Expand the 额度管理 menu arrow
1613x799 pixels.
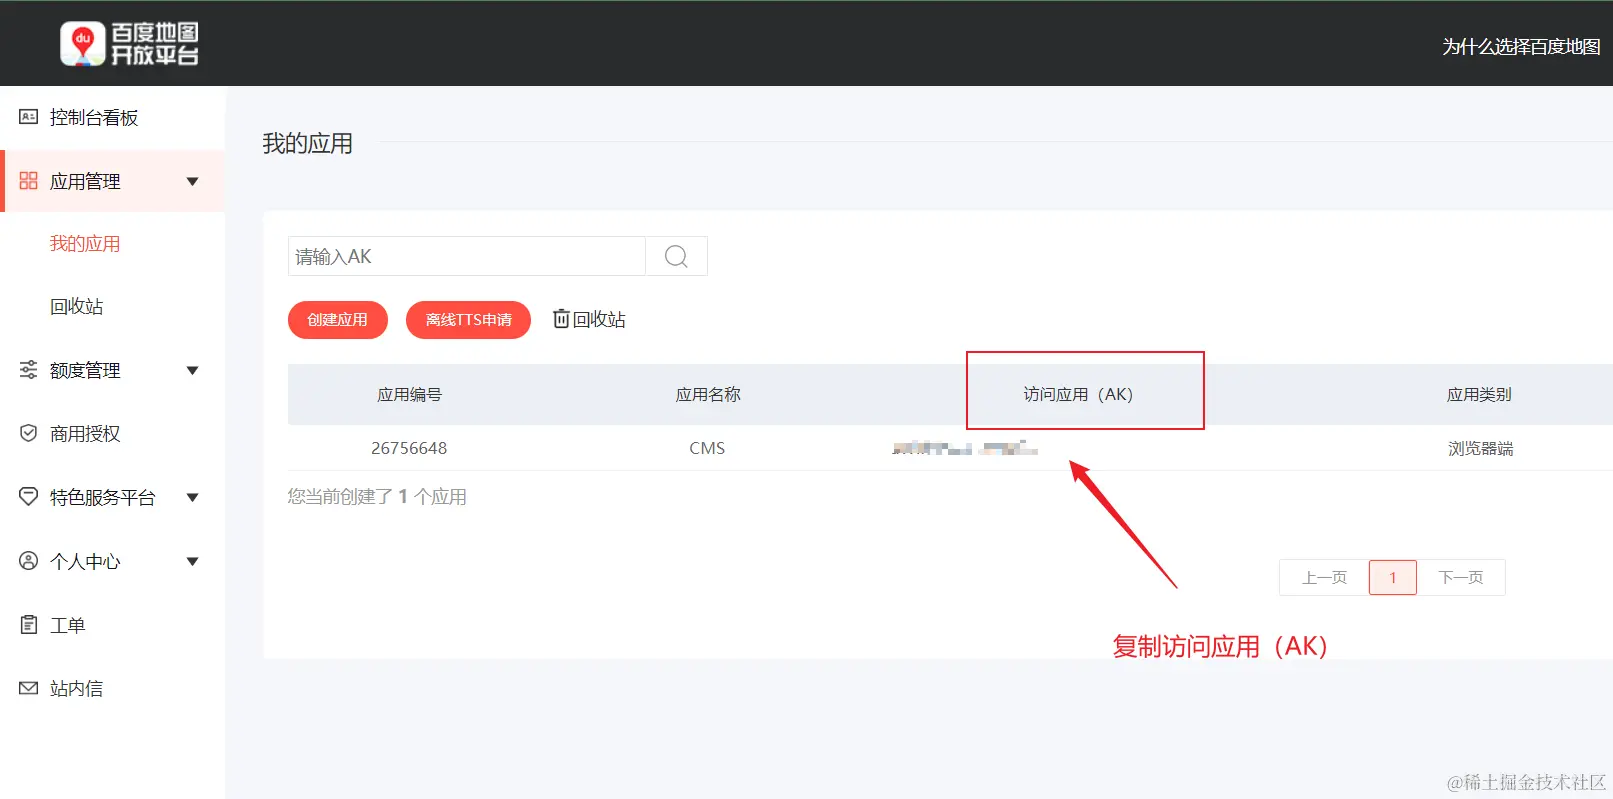[193, 370]
